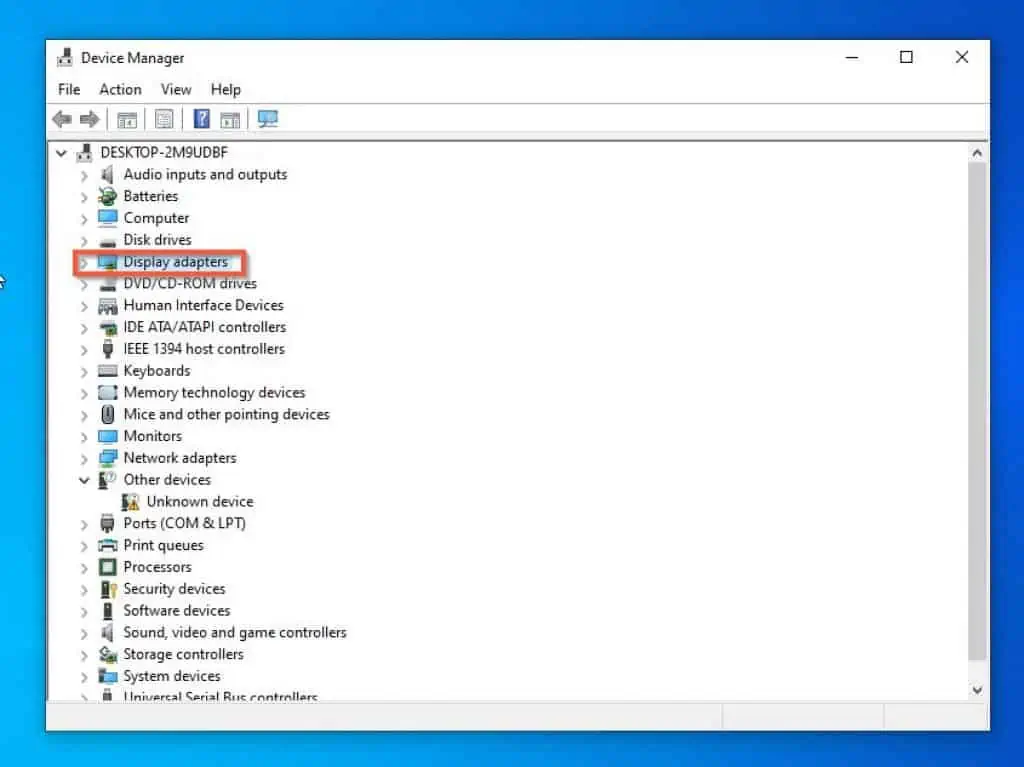Click Scan for hardware changes monitor icon
This screenshot has height=767, width=1024.
267,120
